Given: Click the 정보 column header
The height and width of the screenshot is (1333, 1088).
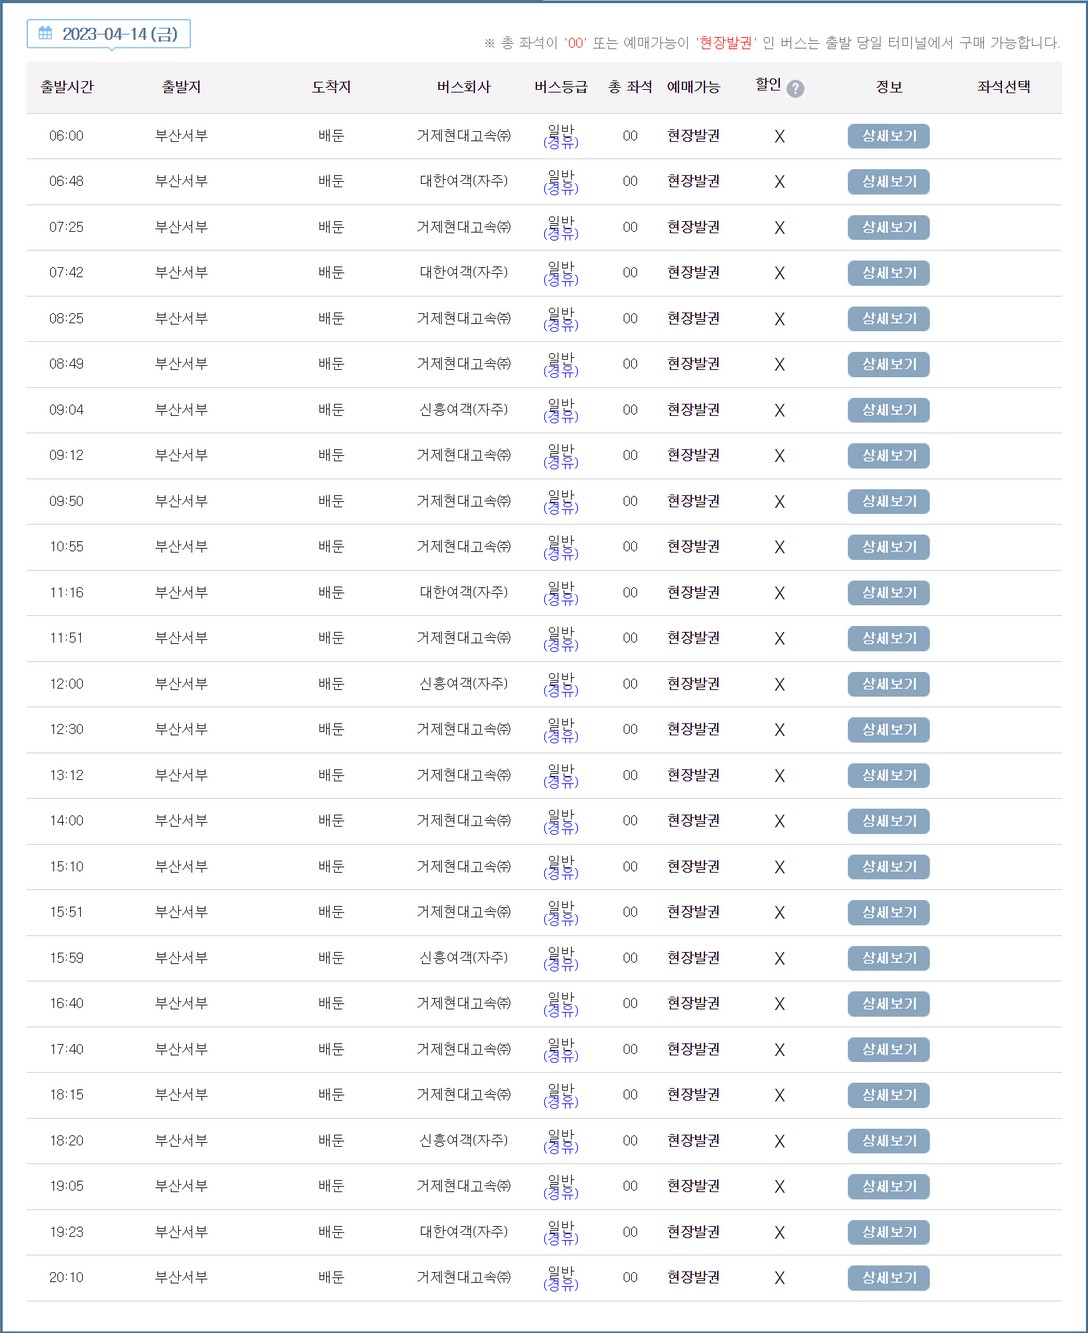Looking at the screenshot, I should pyautogui.click(x=889, y=87).
